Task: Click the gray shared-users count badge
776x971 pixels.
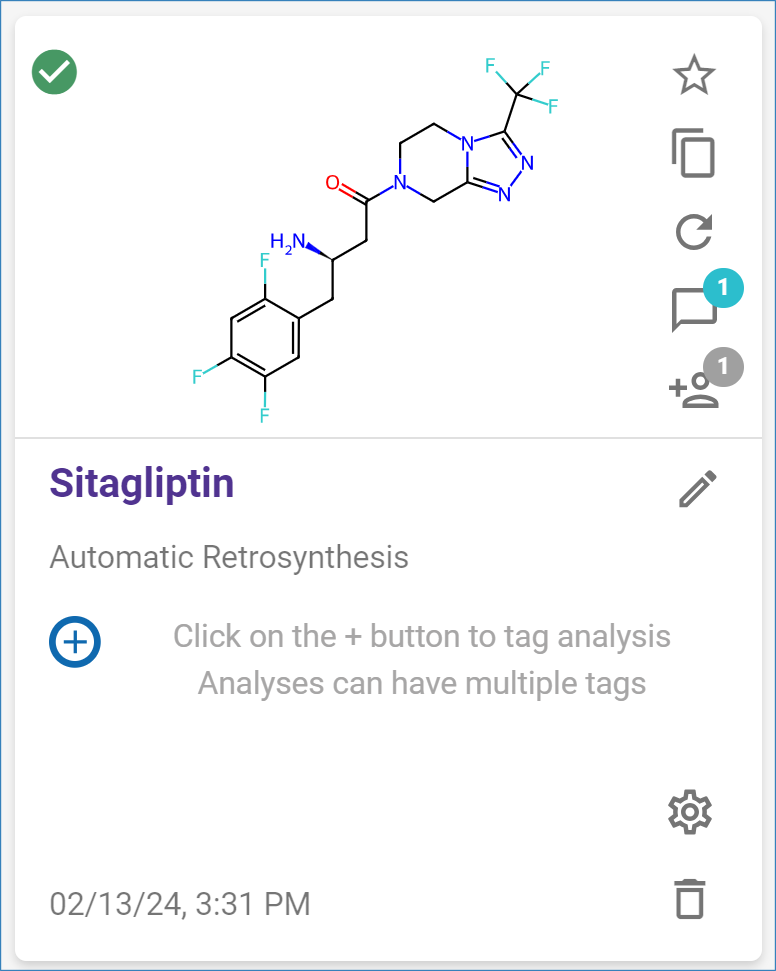Action: [x=723, y=367]
